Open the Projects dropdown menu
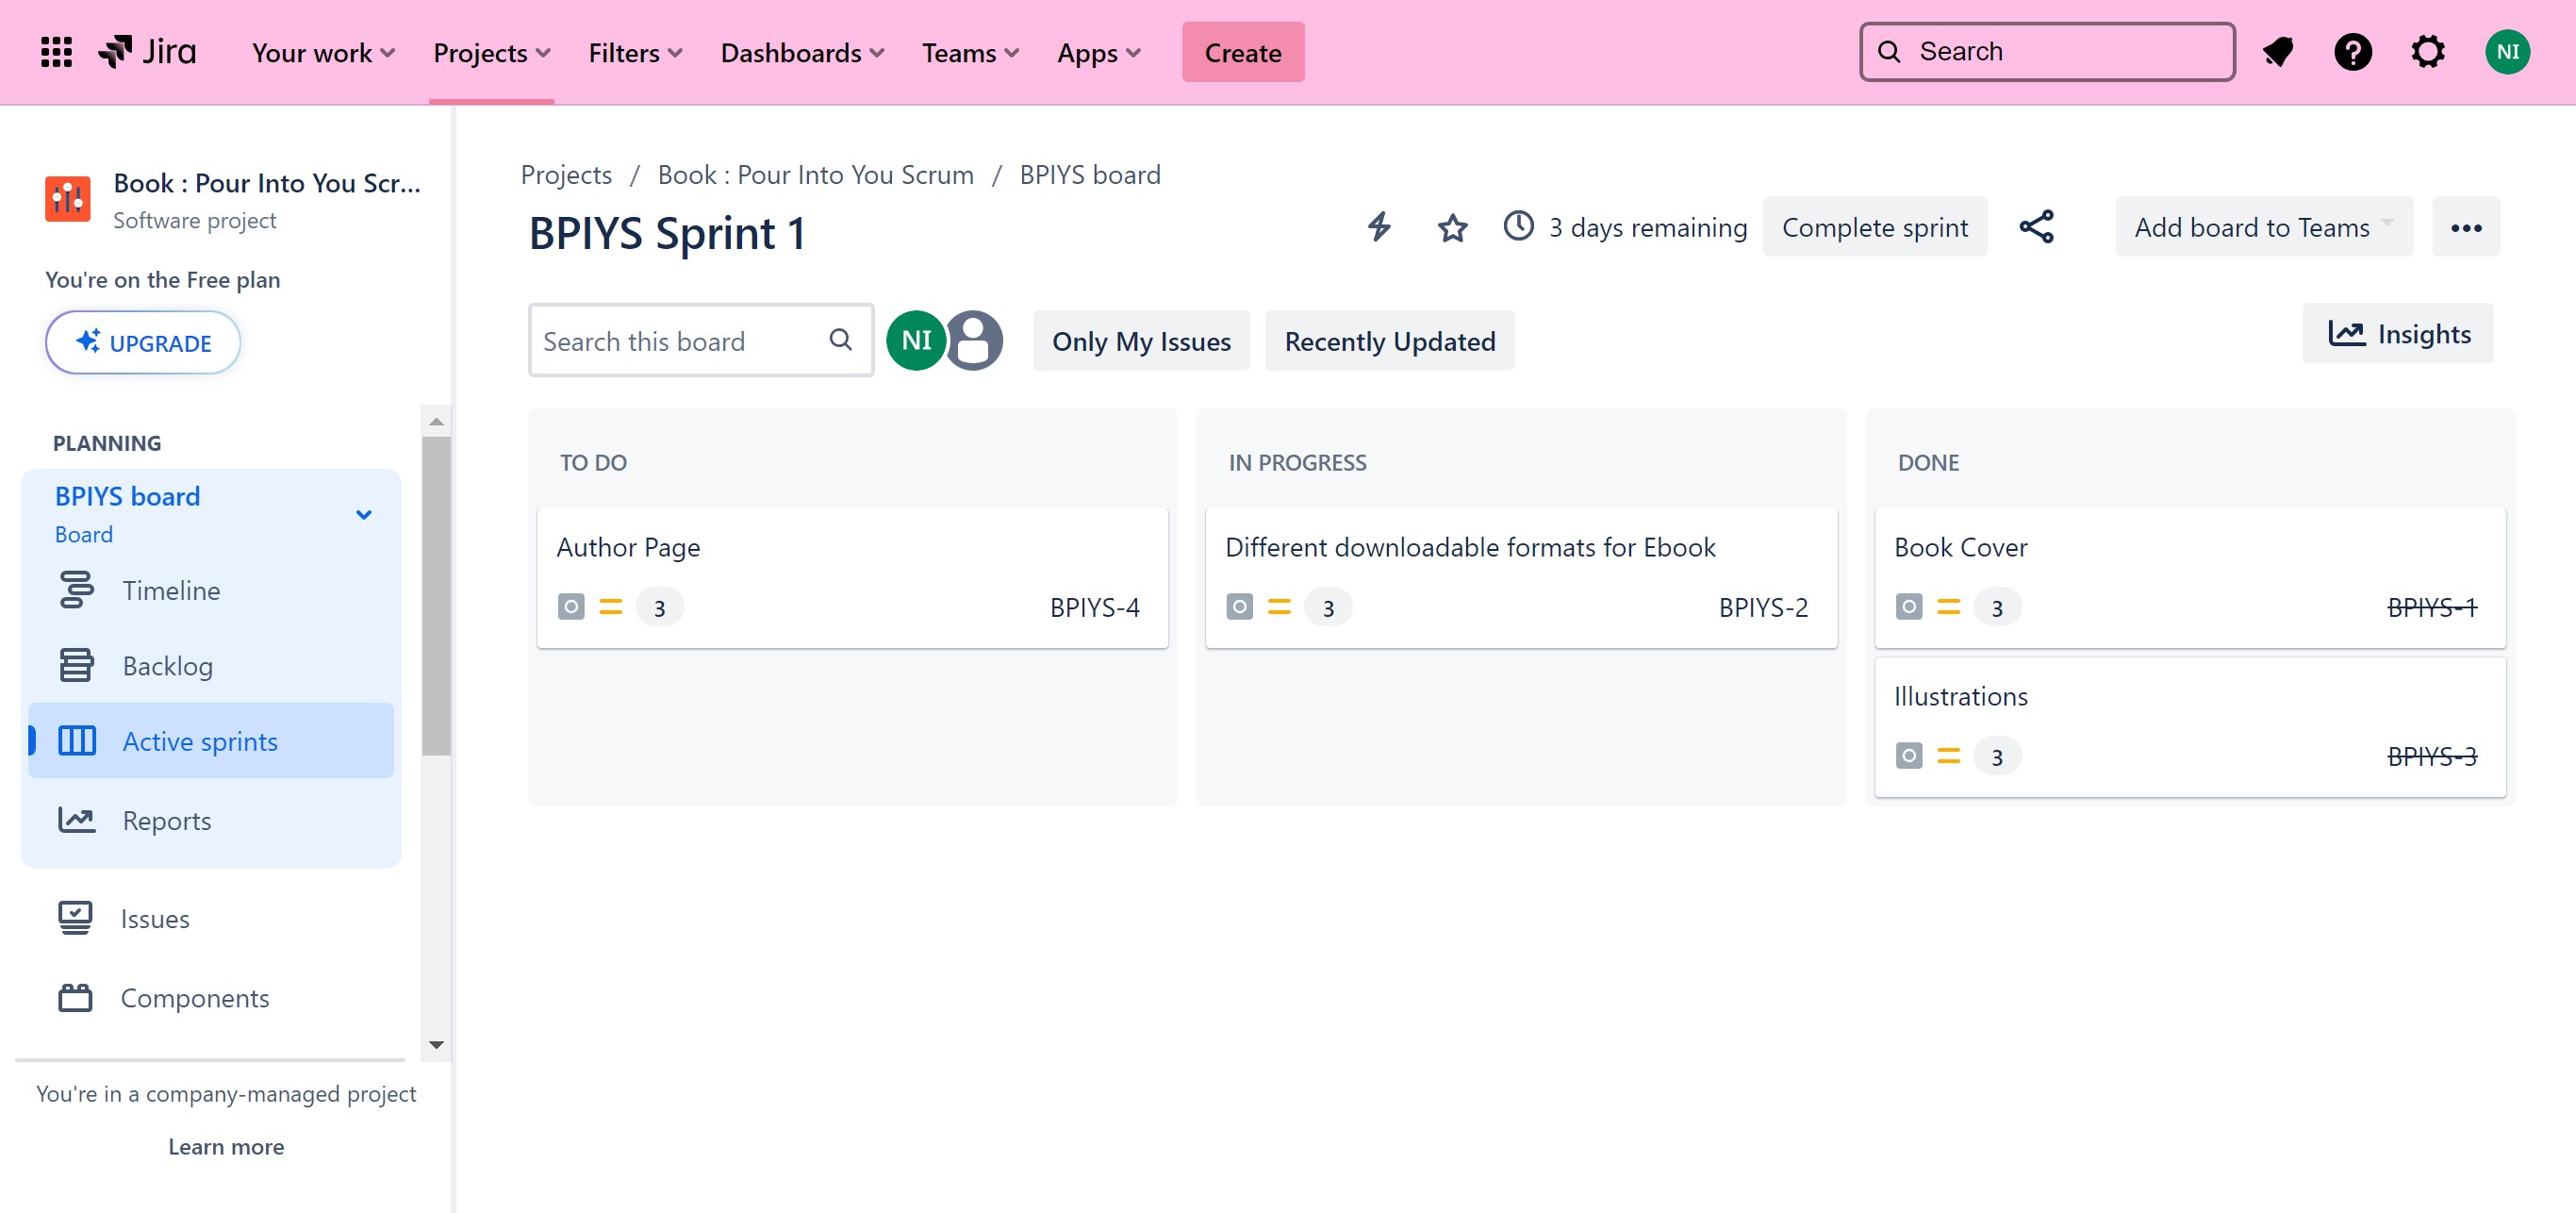This screenshot has height=1213, width=2576. (491, 52)
